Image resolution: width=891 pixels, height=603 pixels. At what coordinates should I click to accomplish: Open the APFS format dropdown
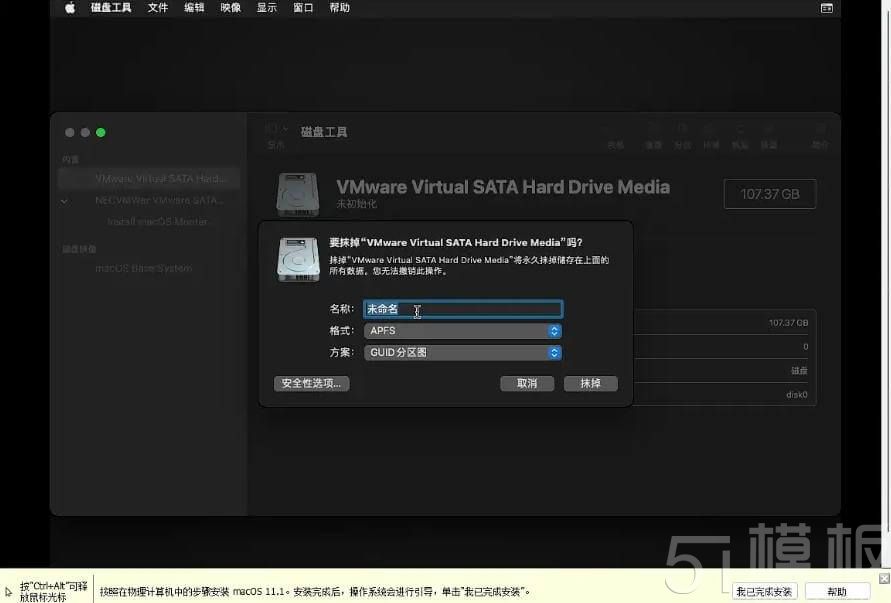pos(462,330)
